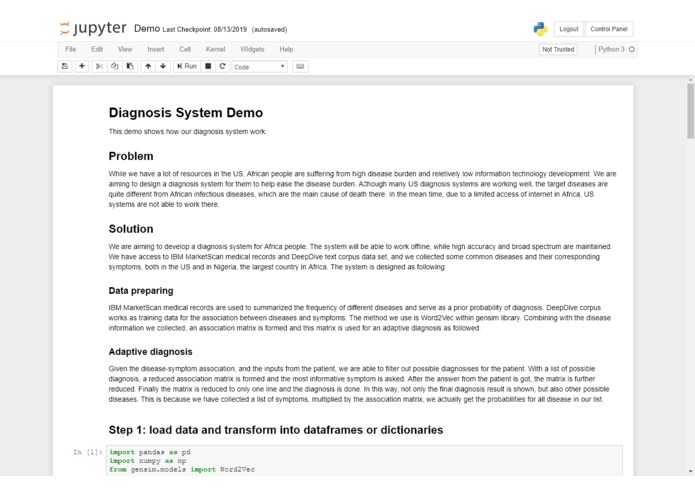
Task: Open the Widgets menu
Action: [252, 49]
